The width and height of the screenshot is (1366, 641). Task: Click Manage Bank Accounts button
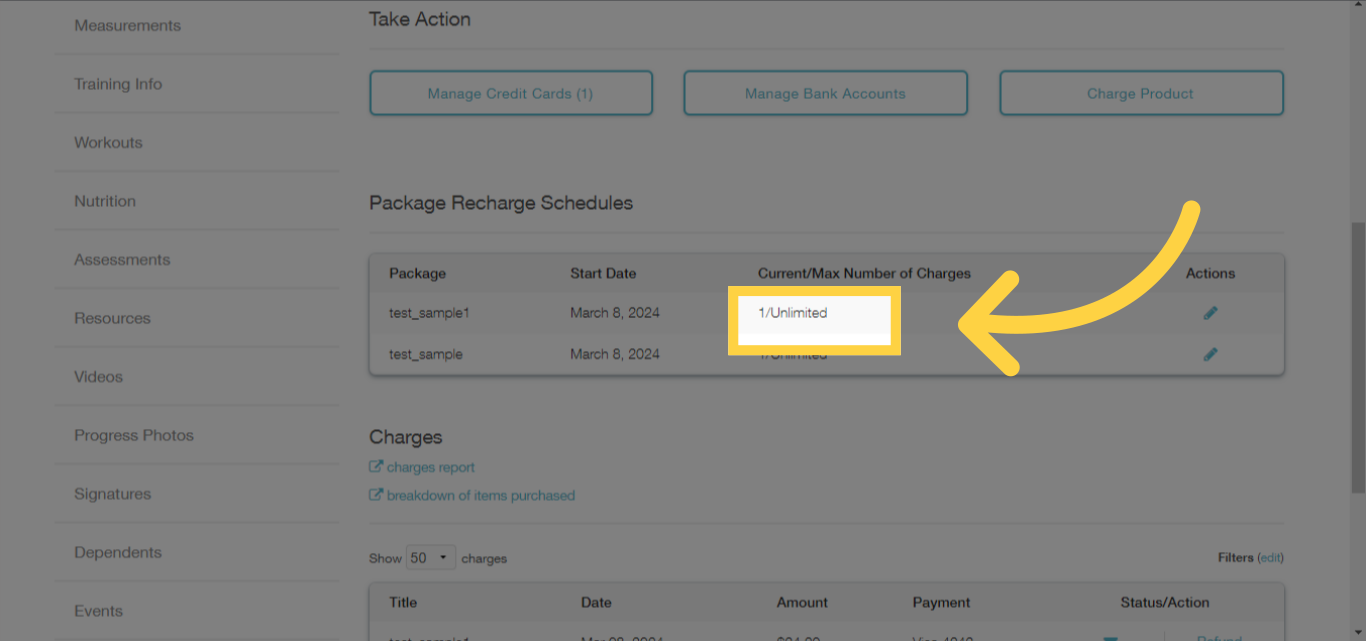(825, 94)
